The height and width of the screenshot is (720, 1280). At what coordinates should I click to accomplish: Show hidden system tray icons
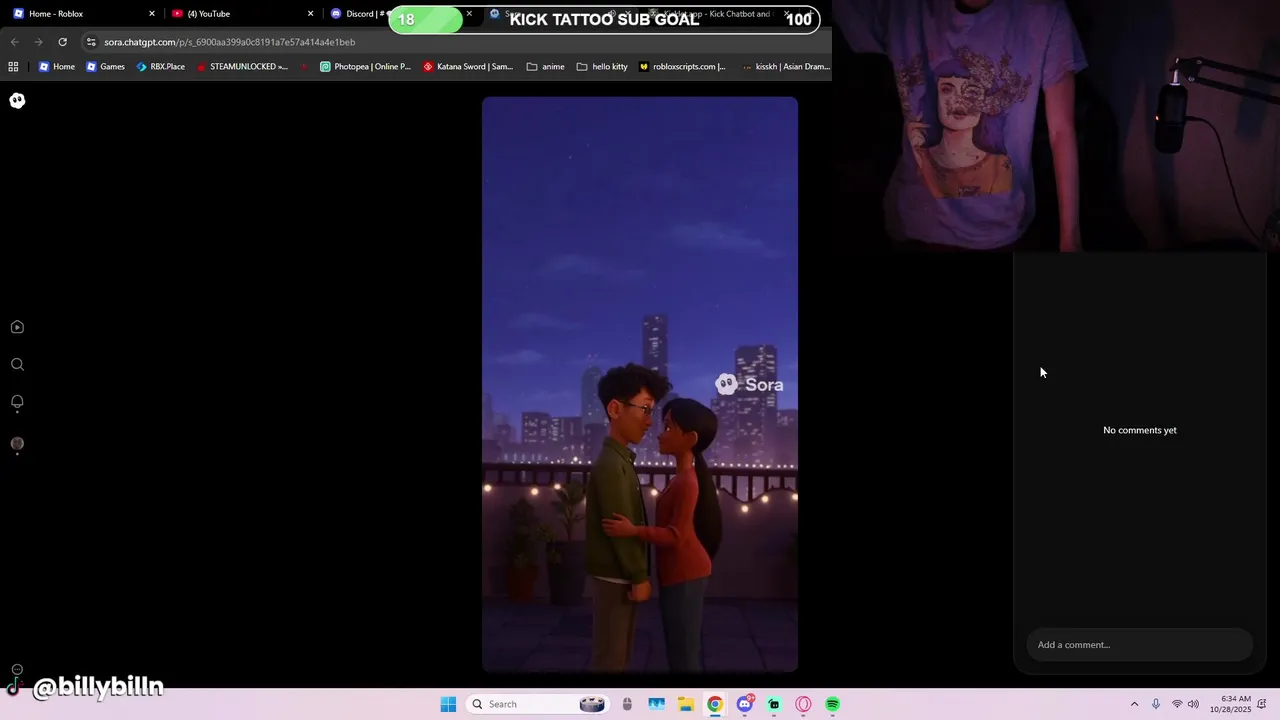pyautogui.click(x=1134, y=704)
